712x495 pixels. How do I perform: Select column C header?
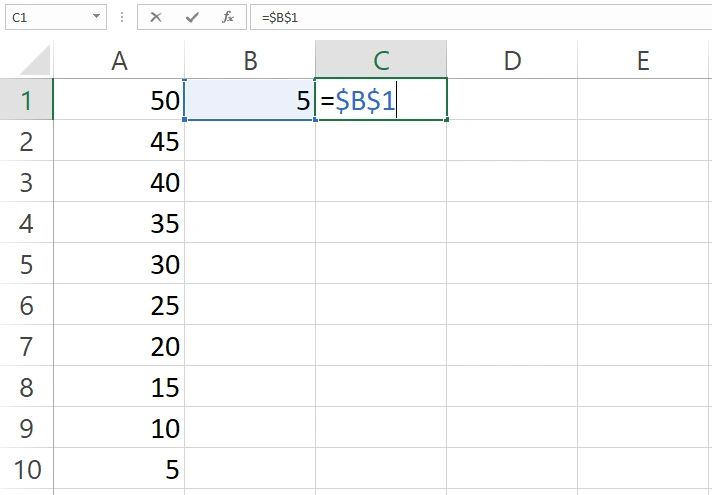[381, 60]
